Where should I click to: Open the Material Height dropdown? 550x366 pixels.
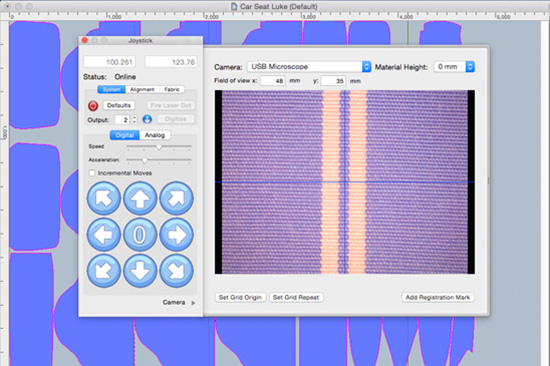click(x=454, y=67)
